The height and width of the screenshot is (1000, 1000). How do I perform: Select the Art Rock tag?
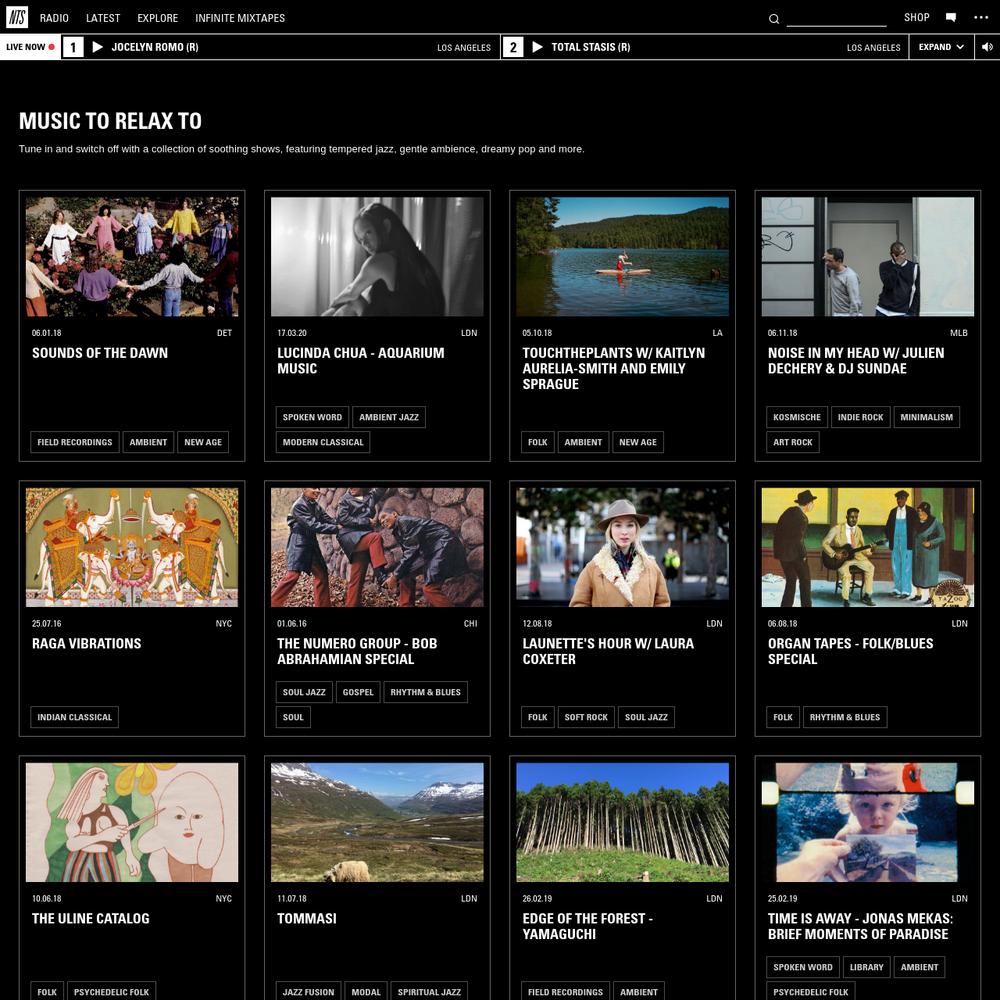tap(793, 442)
